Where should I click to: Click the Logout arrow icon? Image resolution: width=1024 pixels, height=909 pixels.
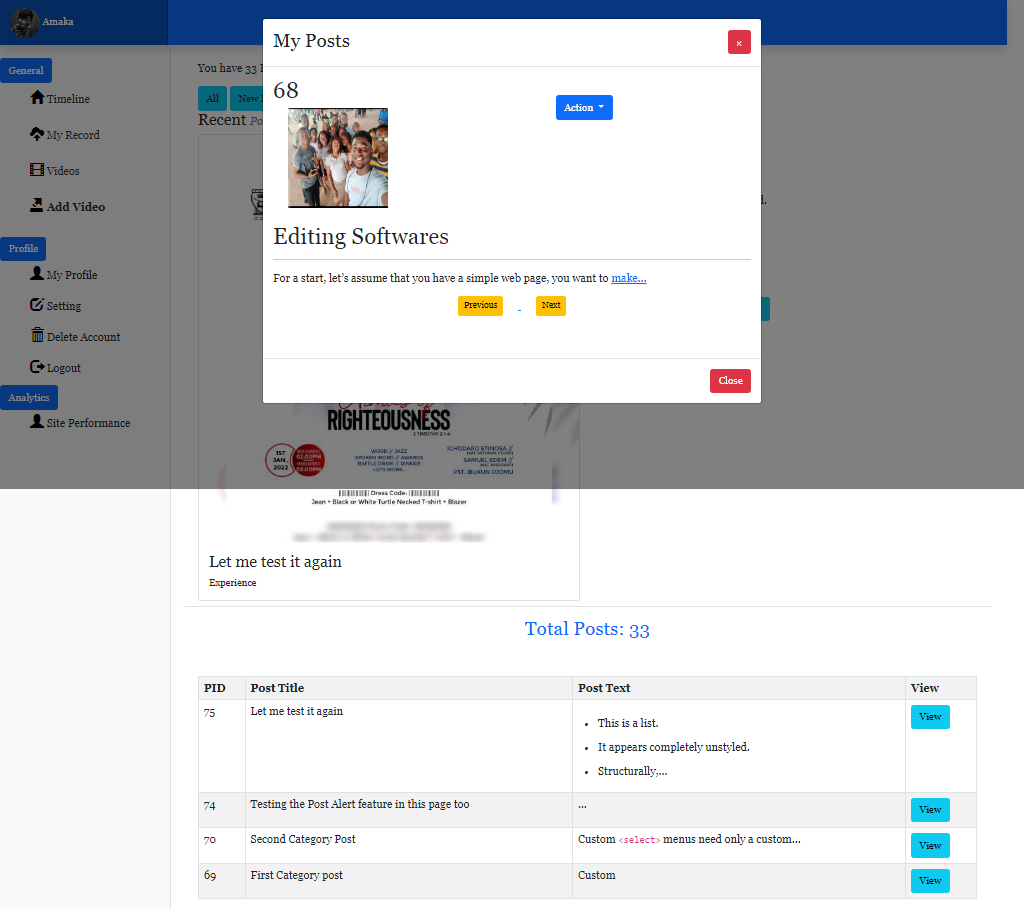coord(37,367)
